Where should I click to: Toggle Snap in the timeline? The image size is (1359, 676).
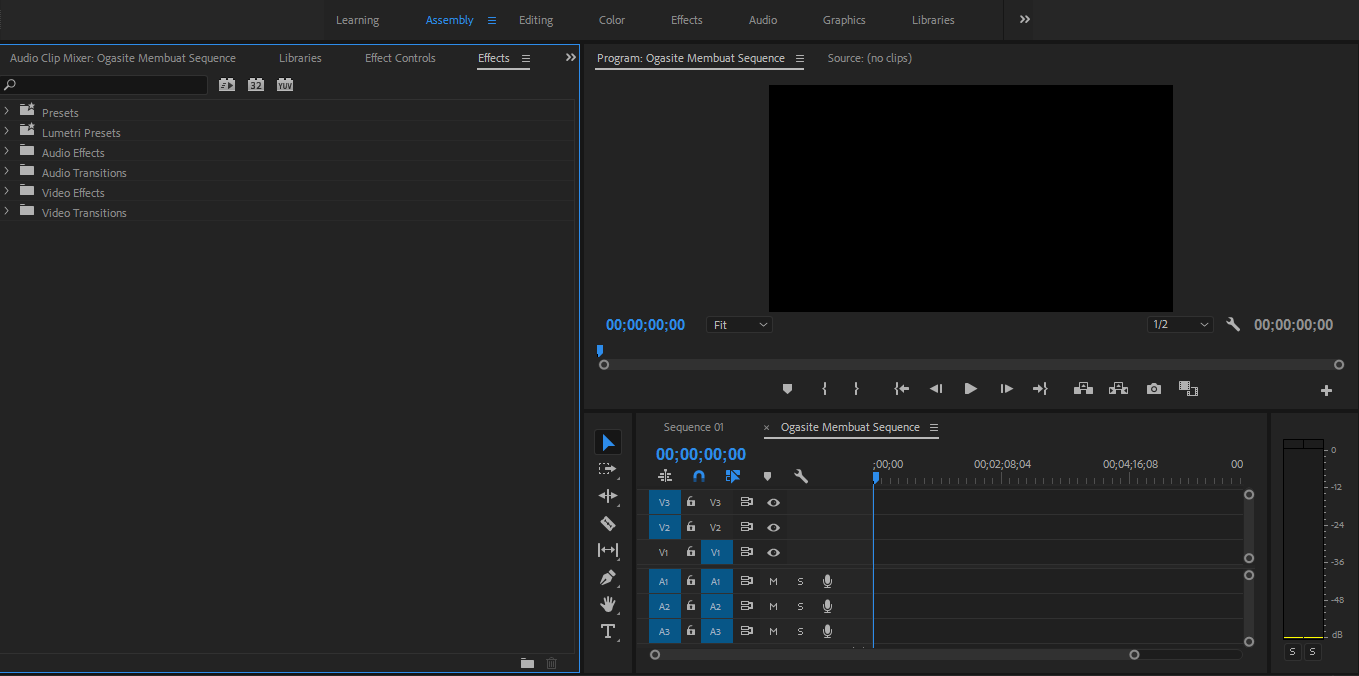click(698, 476)
